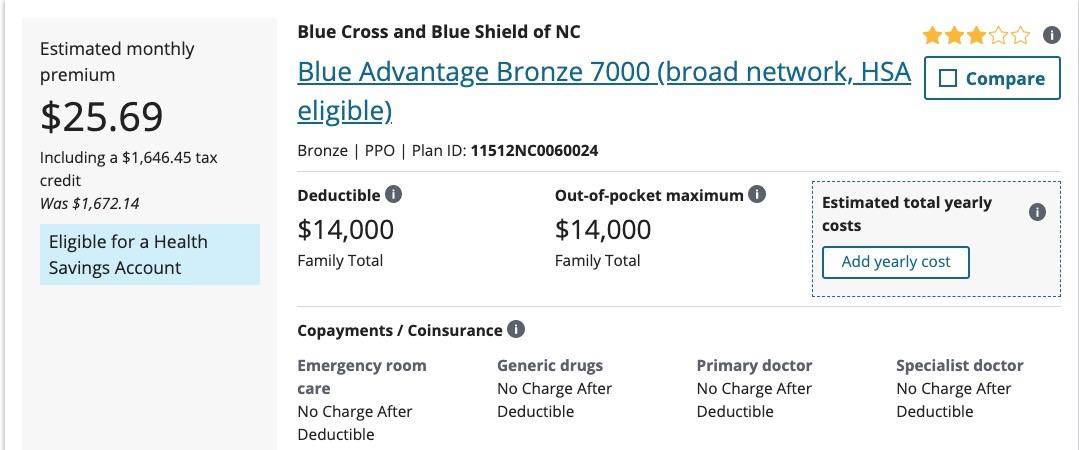Open info icon for Estimated total yearly costs
The image size is (1079, 450).
click(1037, 213)
